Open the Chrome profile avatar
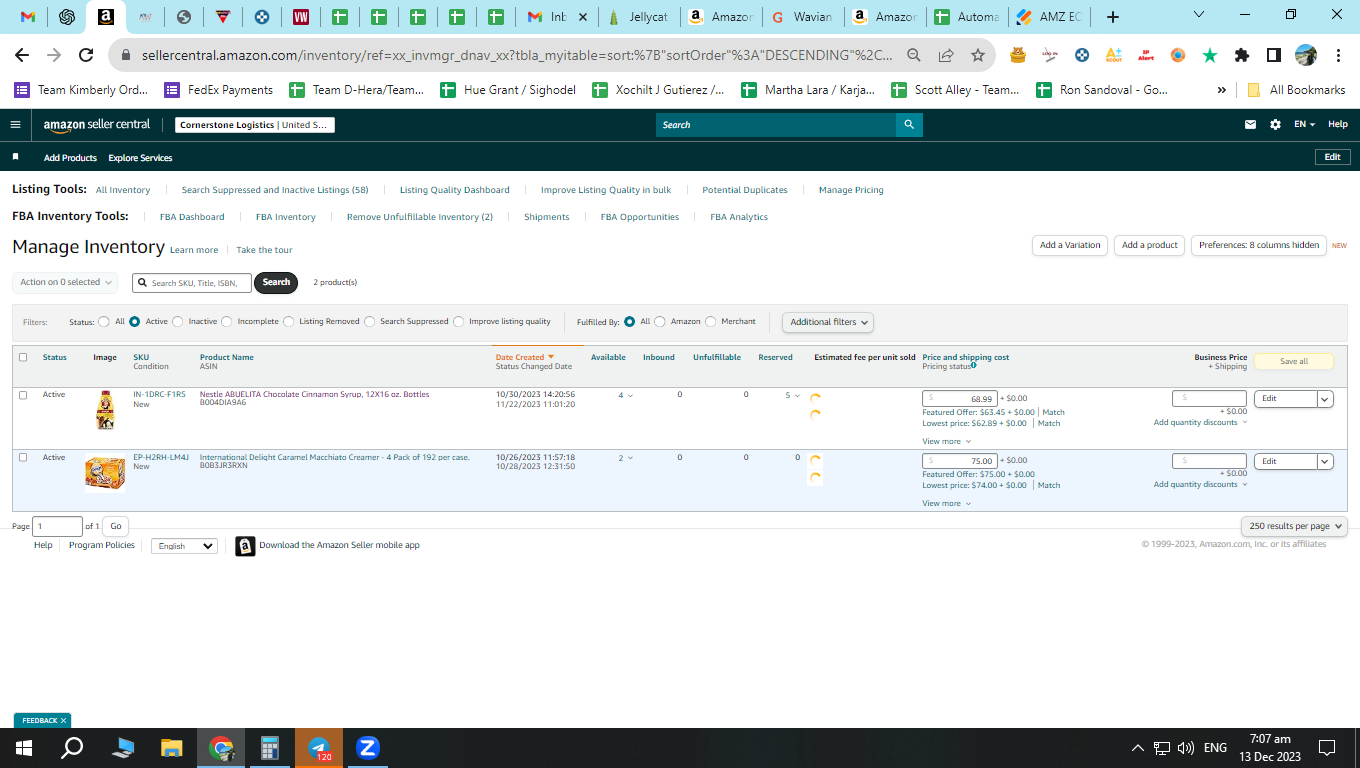Screen dimensions: 1360x768 (x=1306, y=55)
